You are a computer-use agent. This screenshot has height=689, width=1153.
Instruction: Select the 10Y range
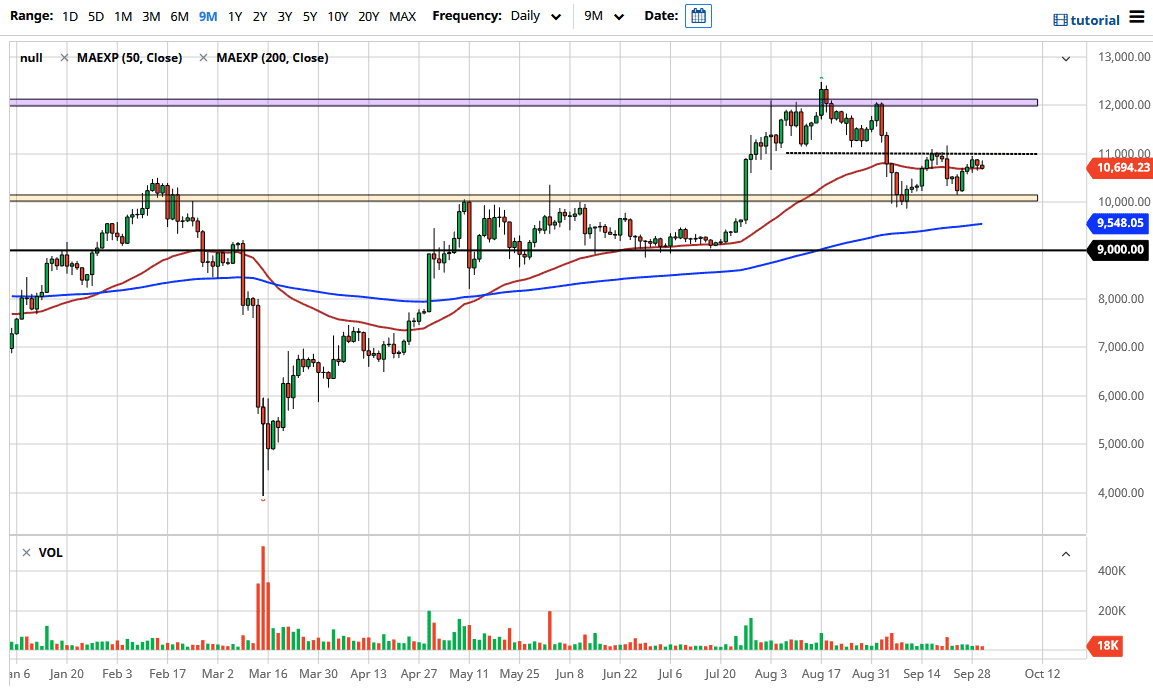click(338, 16)
